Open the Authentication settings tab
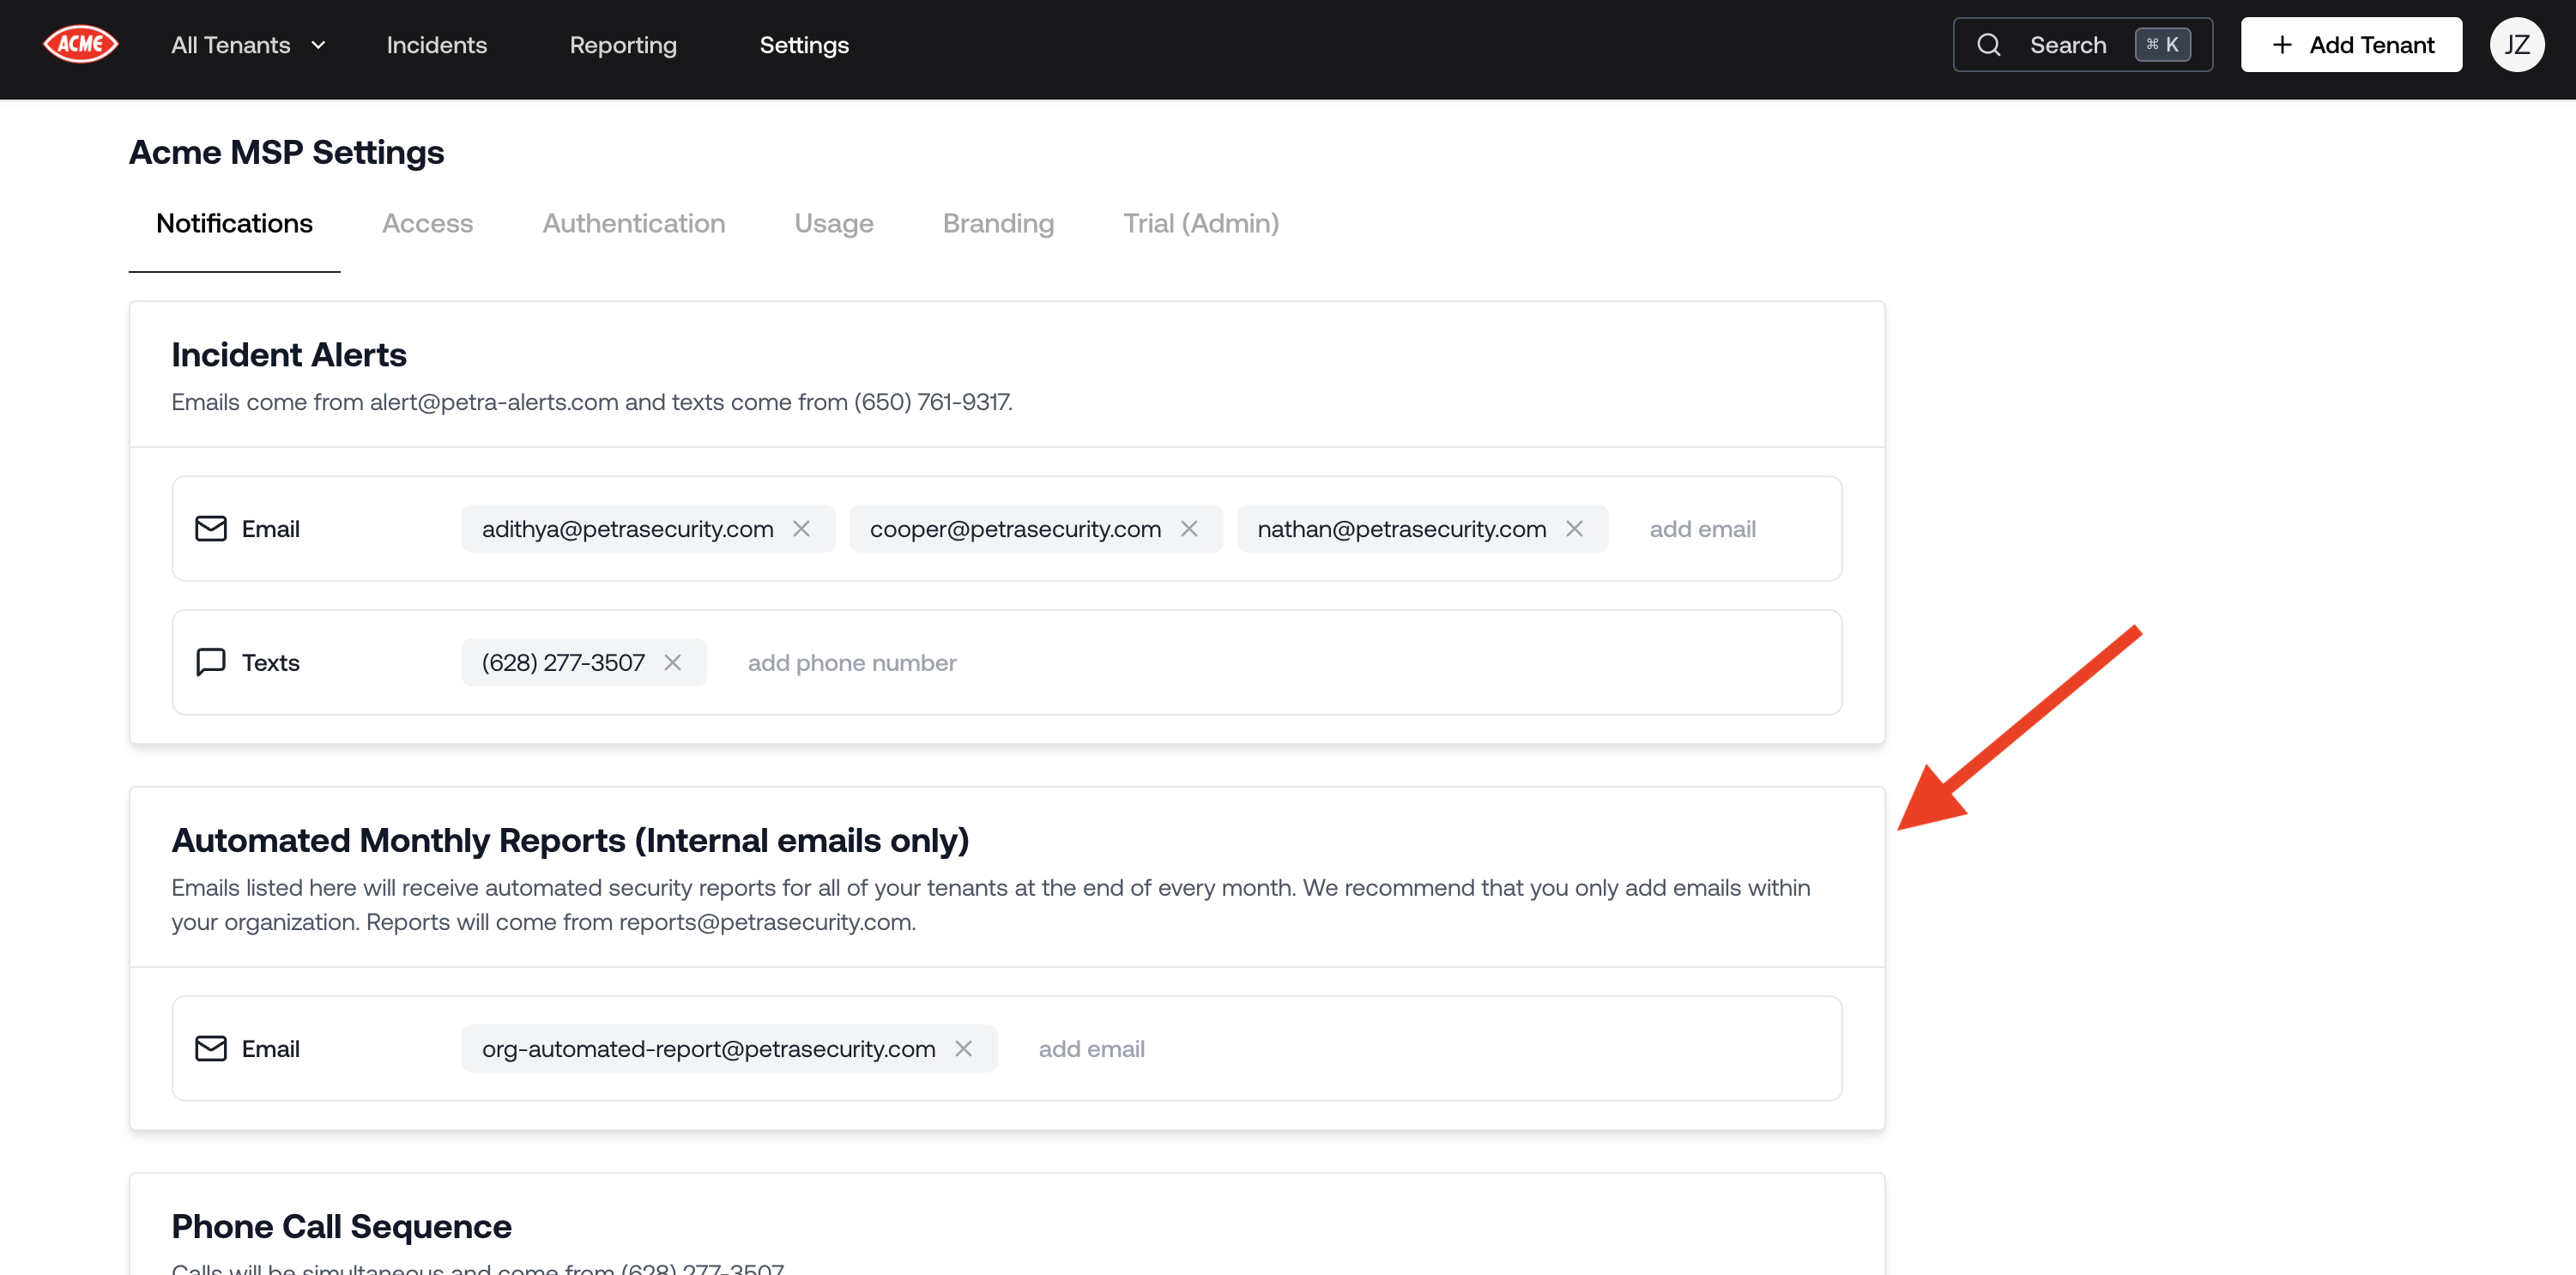 point(633,223)
